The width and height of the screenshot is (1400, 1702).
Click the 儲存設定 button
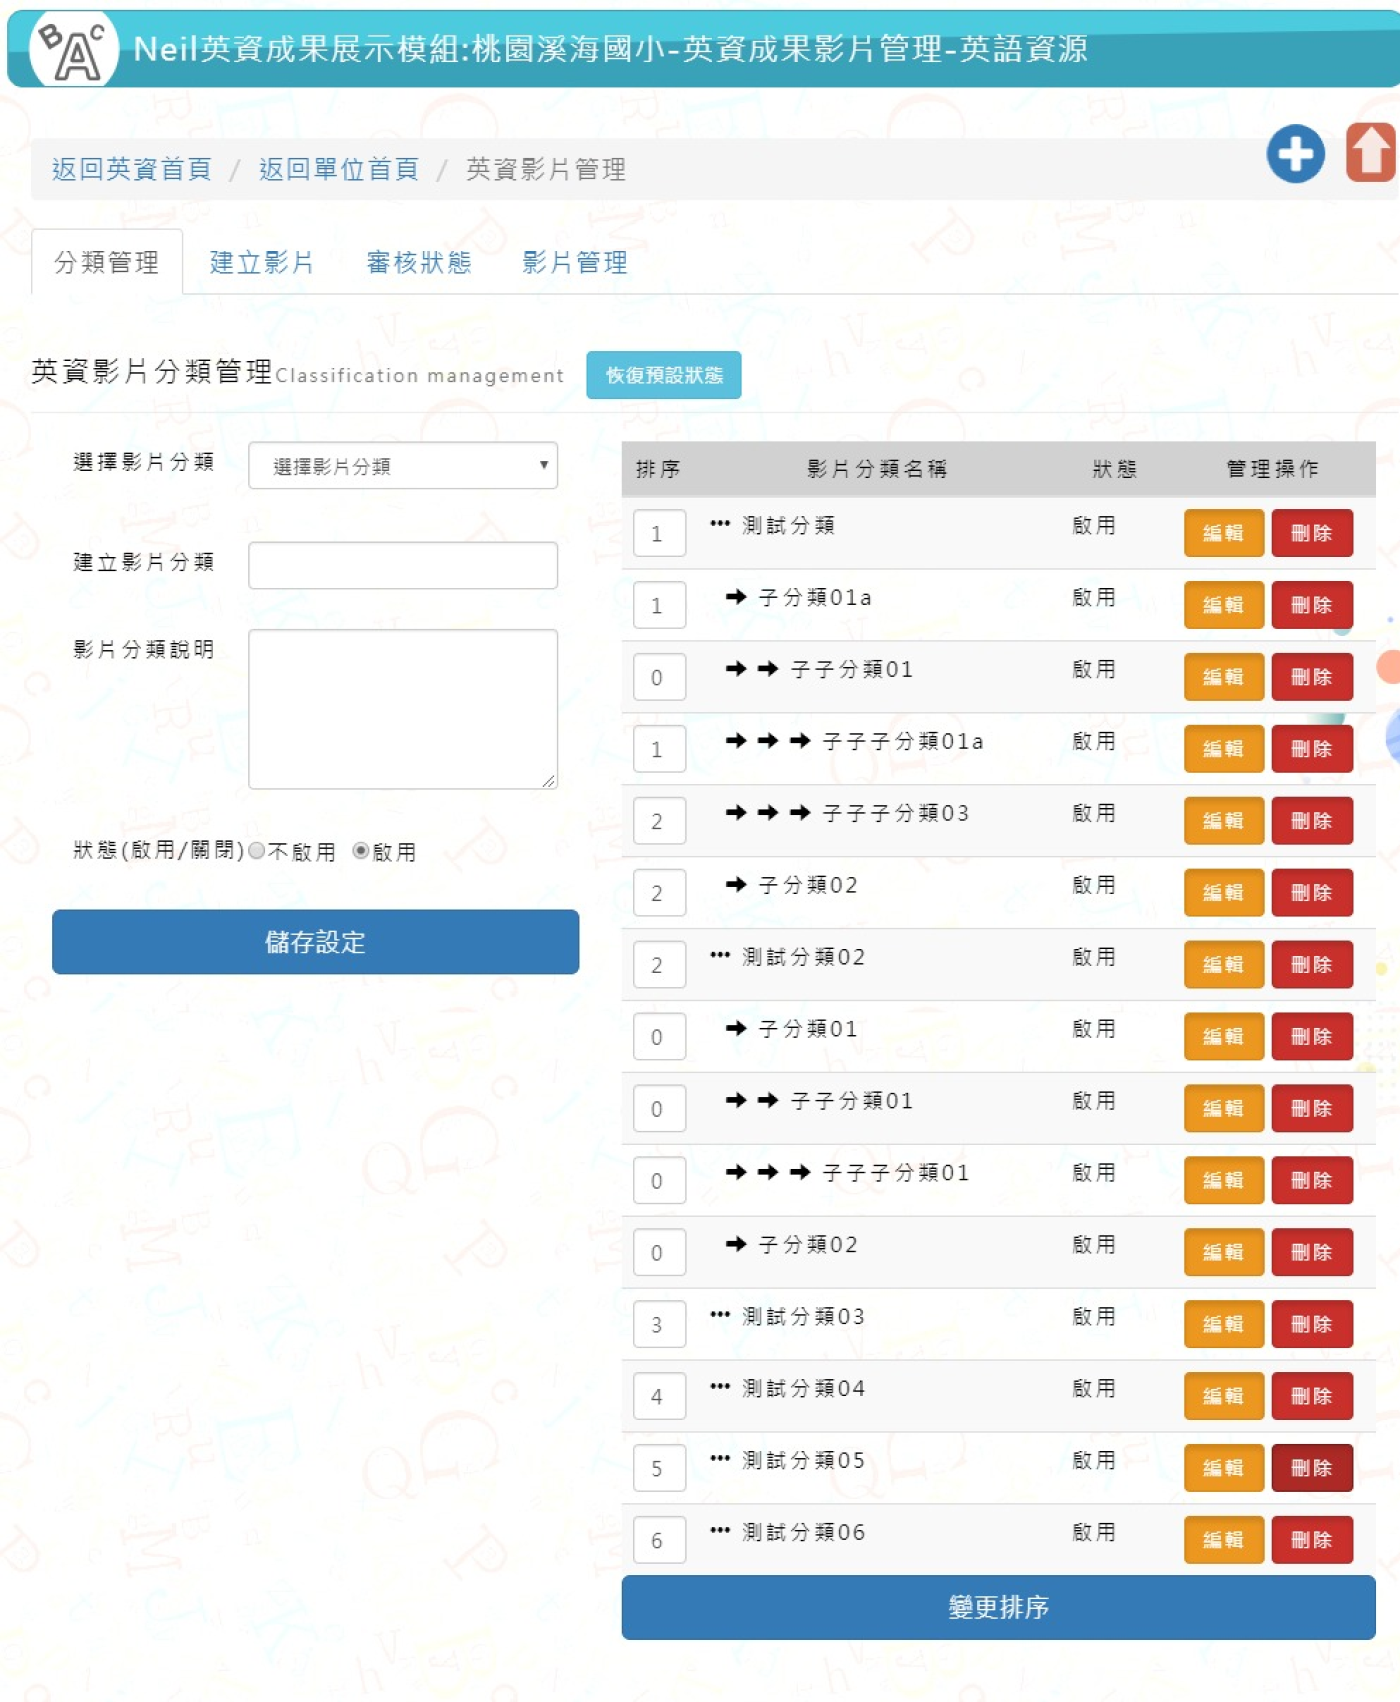click(x=315, y=942)
